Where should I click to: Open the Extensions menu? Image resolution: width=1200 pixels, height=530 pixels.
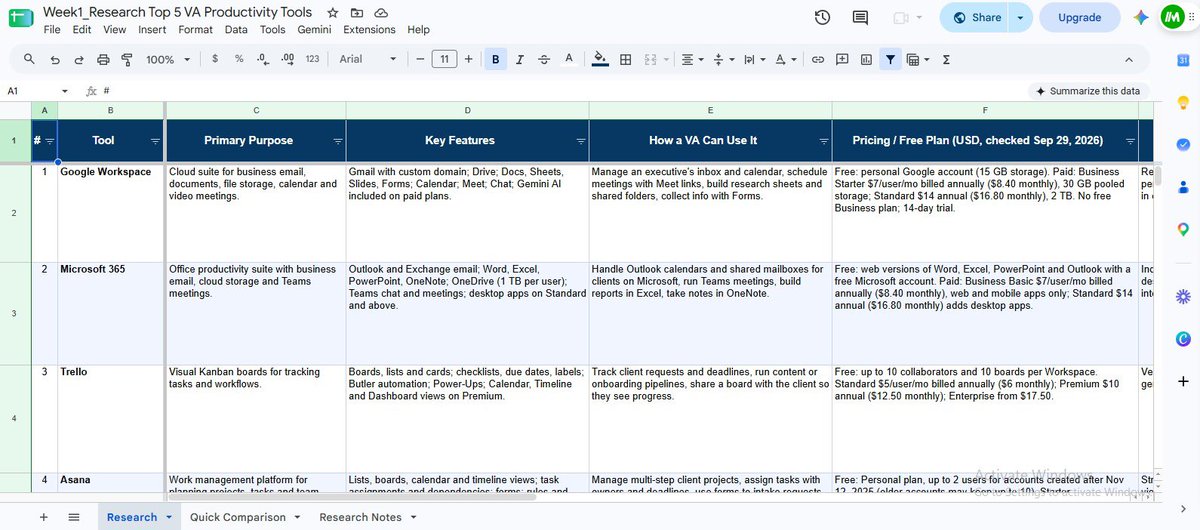369,30
